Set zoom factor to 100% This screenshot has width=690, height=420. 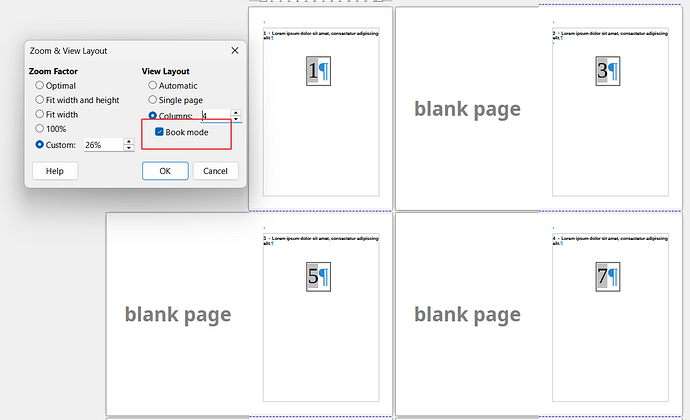(40, 128)
